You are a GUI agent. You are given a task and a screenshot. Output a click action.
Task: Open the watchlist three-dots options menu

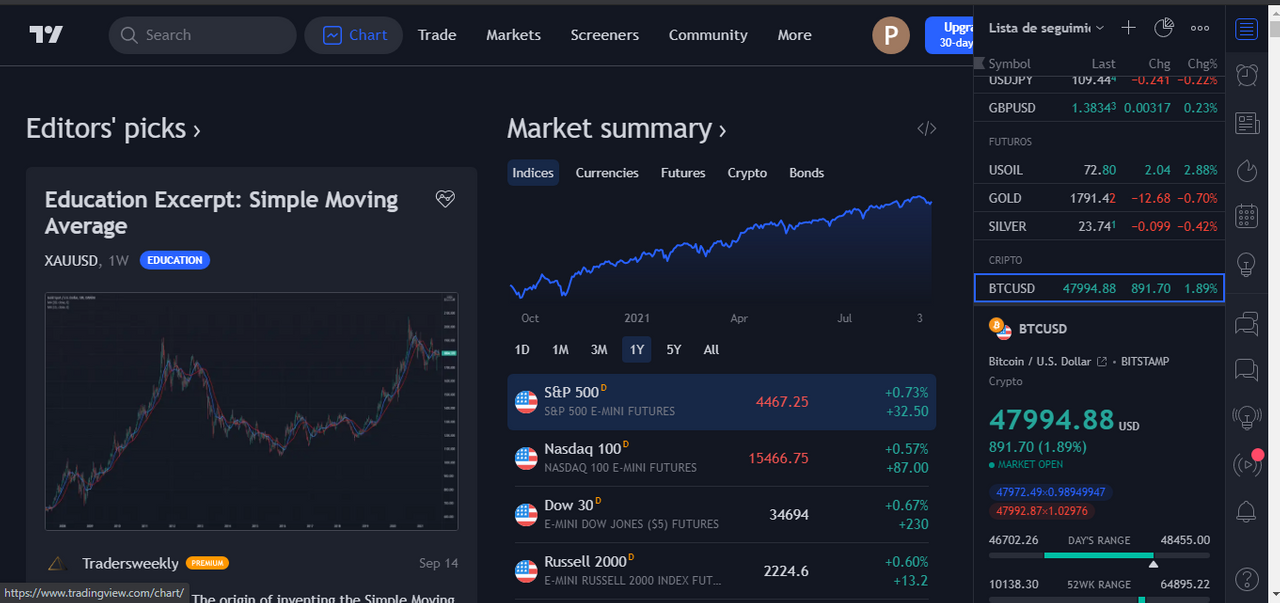[1200, 28]
